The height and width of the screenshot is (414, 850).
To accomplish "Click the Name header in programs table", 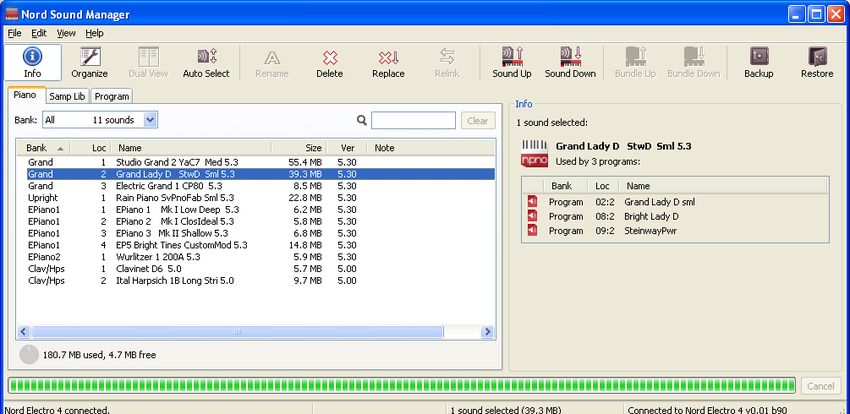I will [638, 186].
